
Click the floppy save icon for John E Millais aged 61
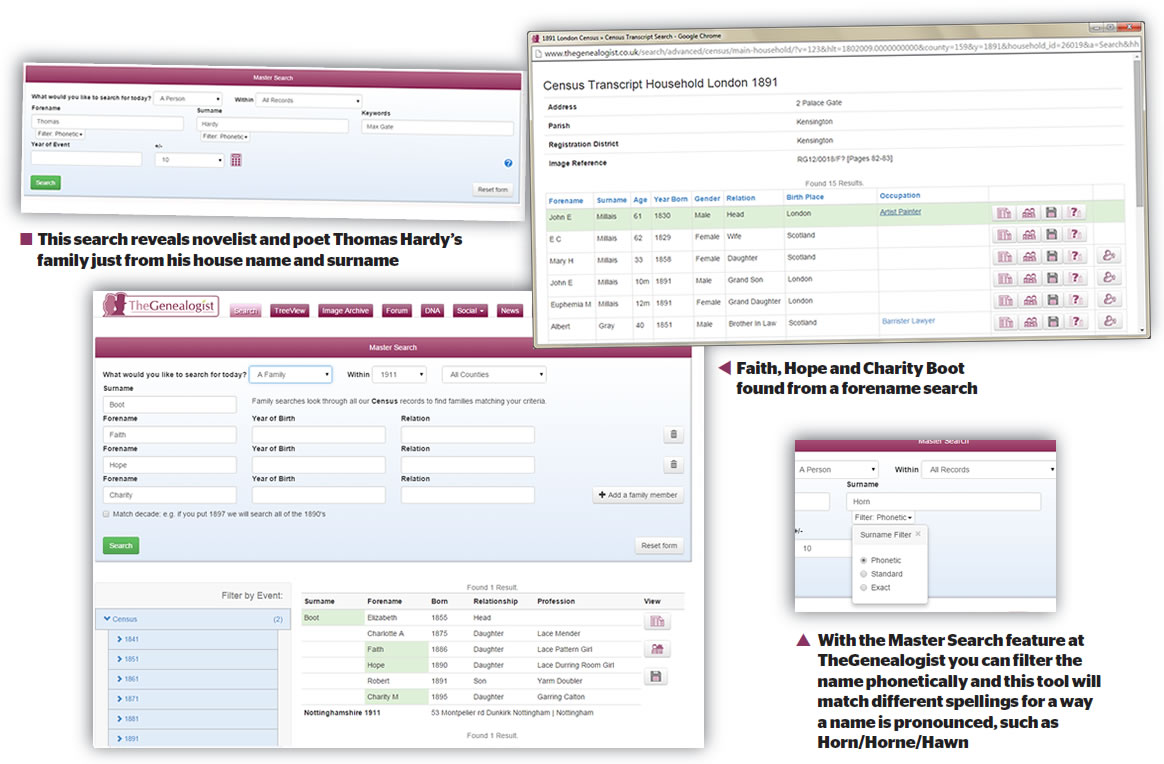1051,213
